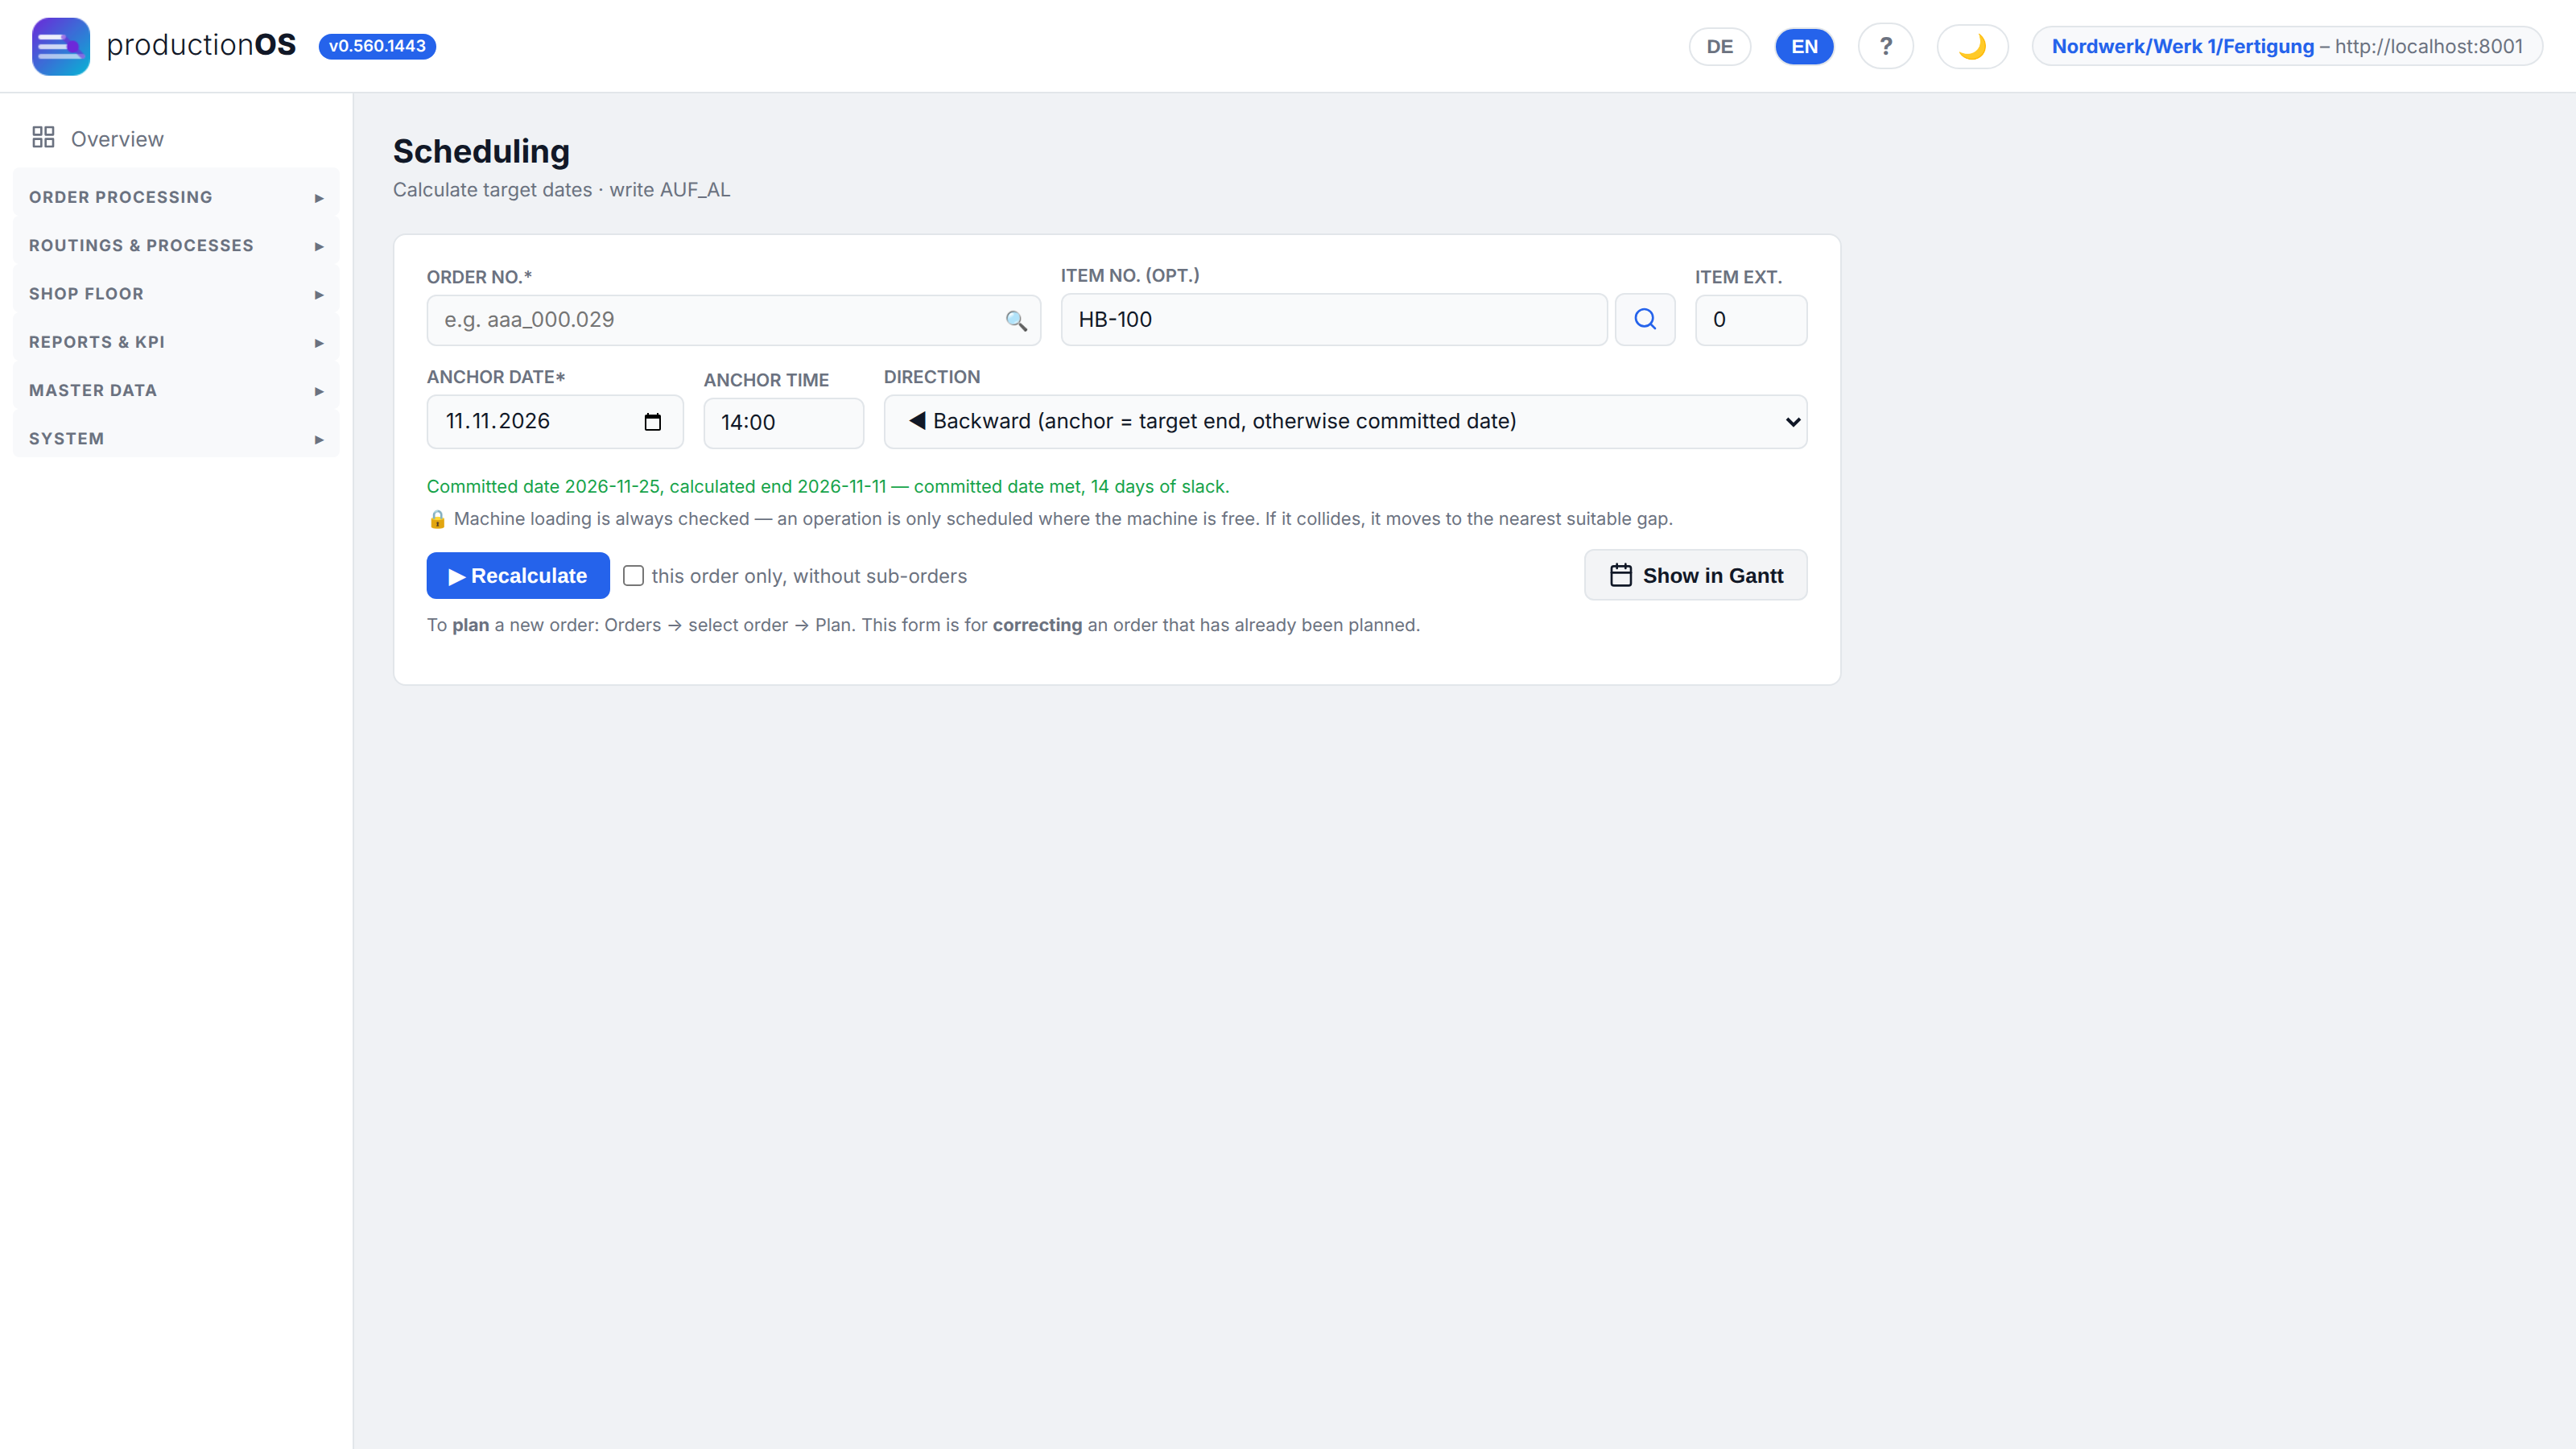Expand the System section
The width and height of the screenshot is (2576, 1449).
click(176, 438)
